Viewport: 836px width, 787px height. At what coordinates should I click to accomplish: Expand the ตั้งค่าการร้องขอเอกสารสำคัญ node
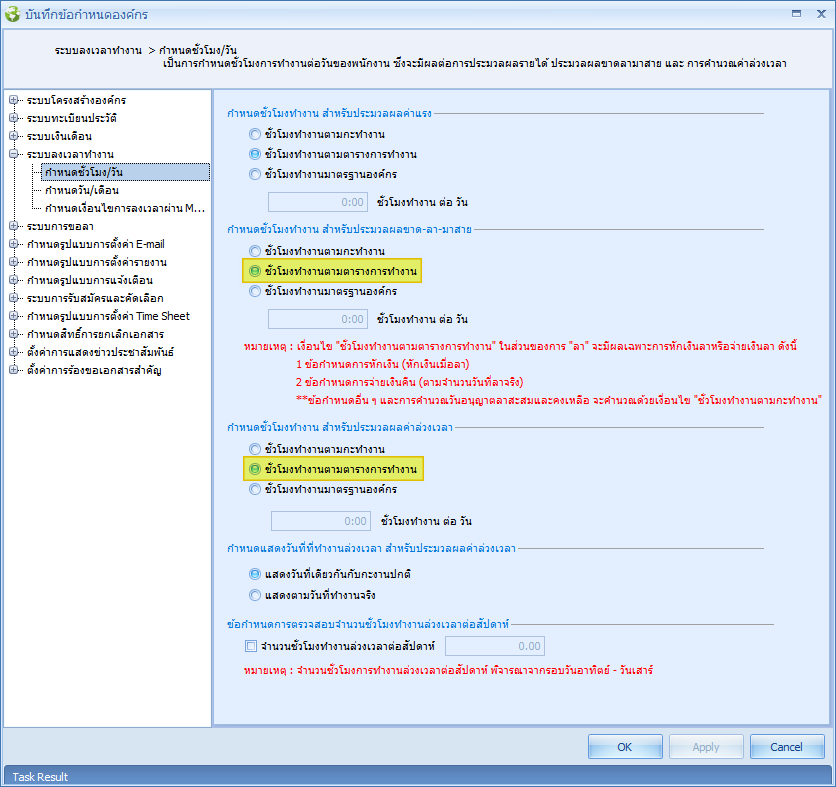pos(13,370)
